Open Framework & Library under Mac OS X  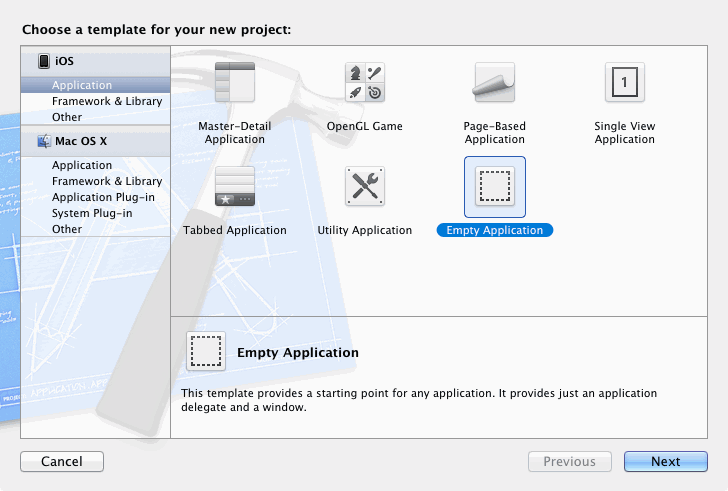(x=107, y=182)
